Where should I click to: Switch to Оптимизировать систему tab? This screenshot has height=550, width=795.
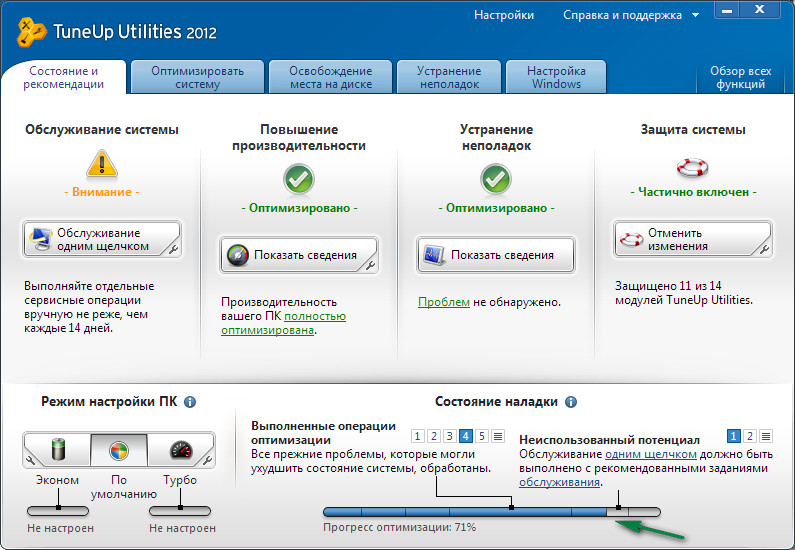click(197, 78)
